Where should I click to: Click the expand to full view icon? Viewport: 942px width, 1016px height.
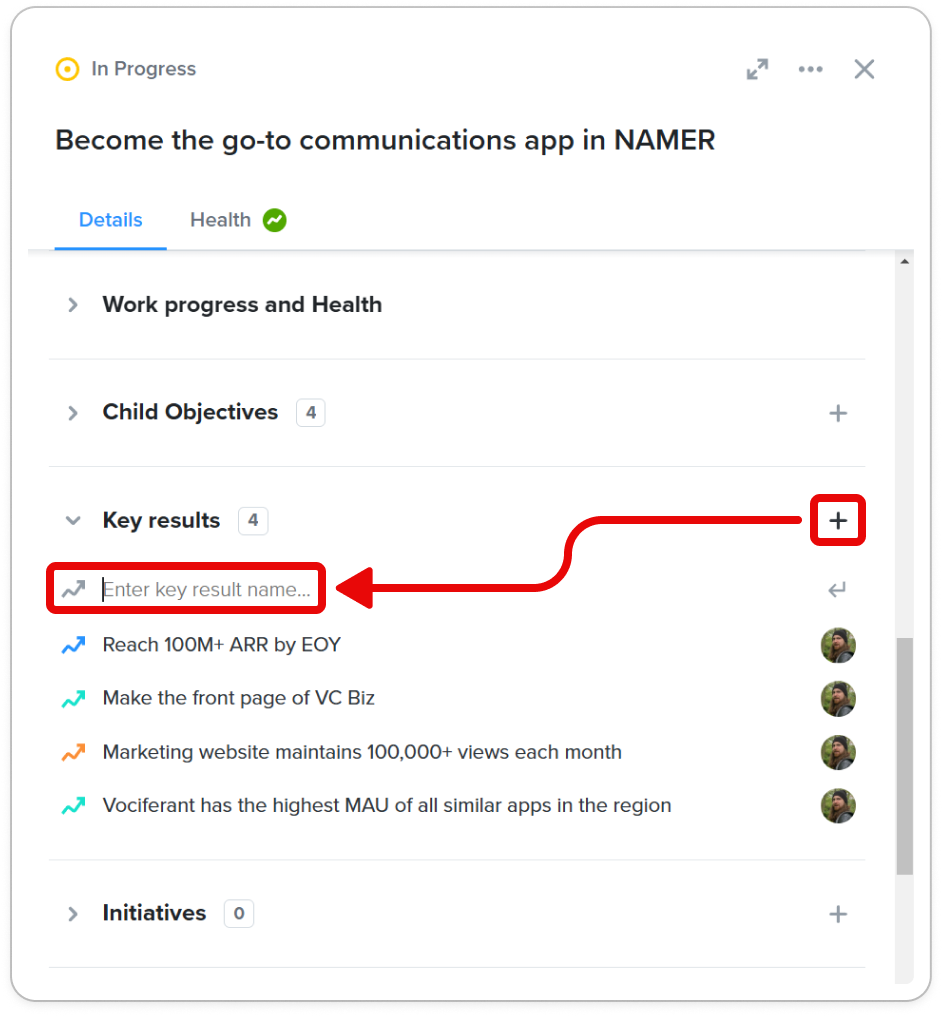click(757, 69)
